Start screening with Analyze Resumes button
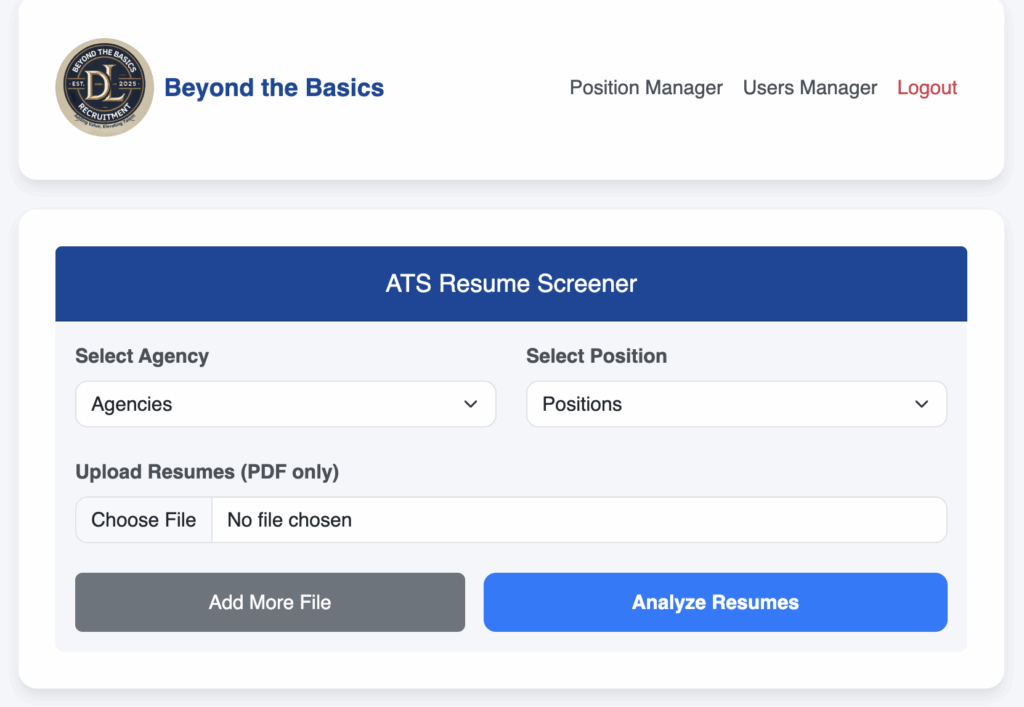This screenshot has width=1024, height=707. (715, 602)
